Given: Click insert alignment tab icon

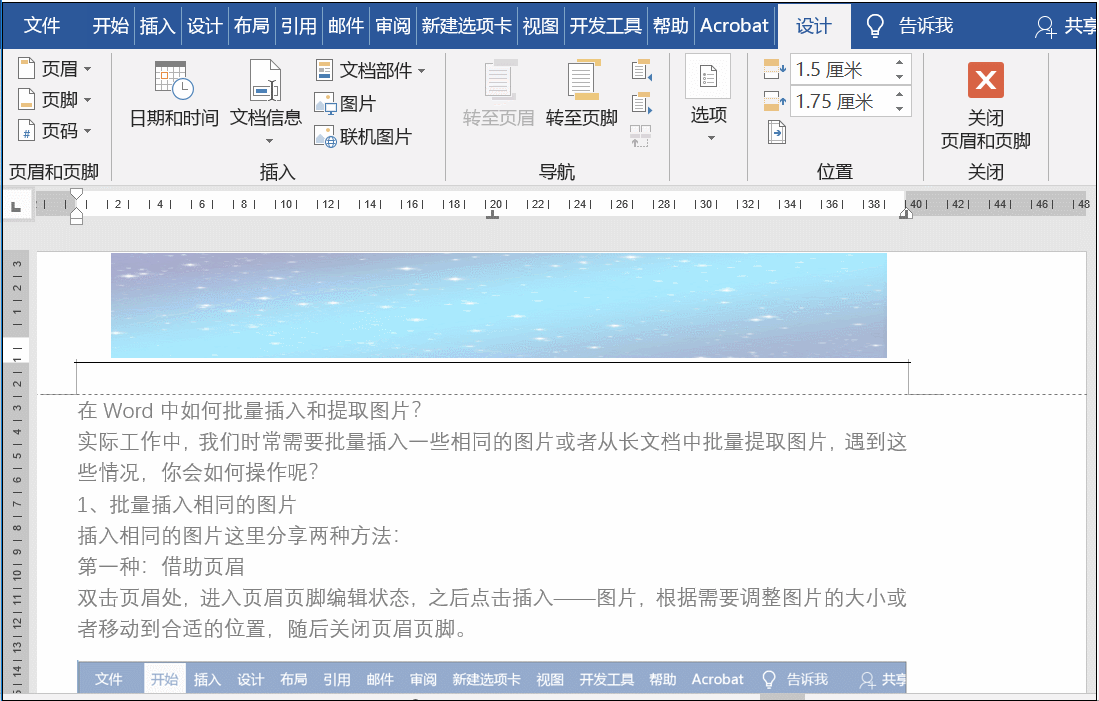Looking at the screenshot, I should pyautogui.click(x=777, y=132).
